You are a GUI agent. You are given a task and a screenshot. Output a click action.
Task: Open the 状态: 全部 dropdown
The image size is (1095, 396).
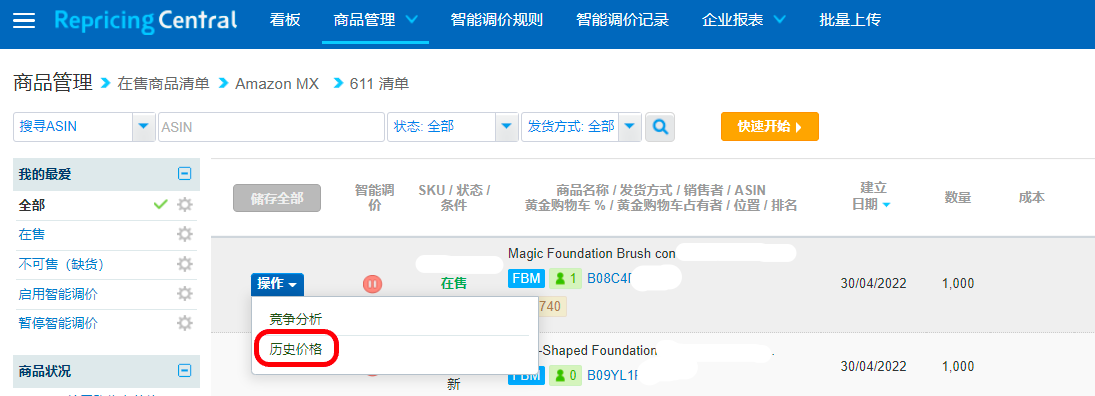pos(506,126)
